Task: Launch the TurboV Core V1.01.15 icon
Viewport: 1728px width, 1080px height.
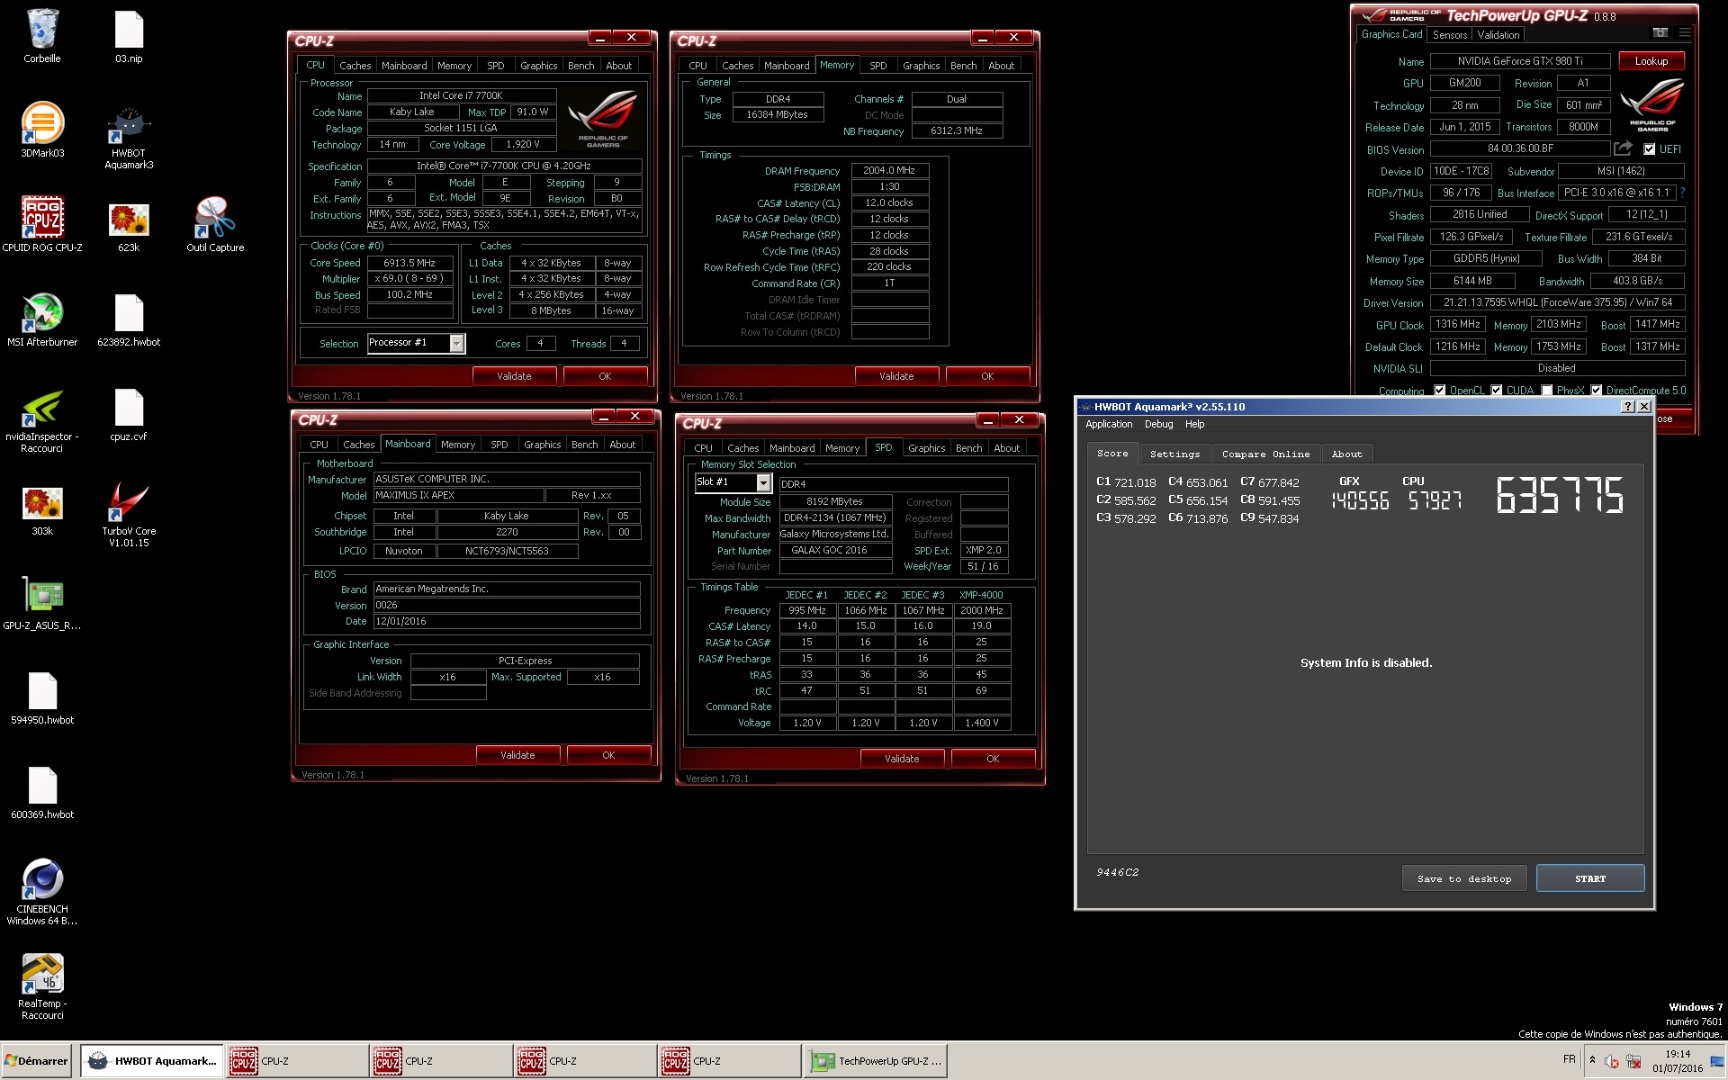Action: [129, 514]
